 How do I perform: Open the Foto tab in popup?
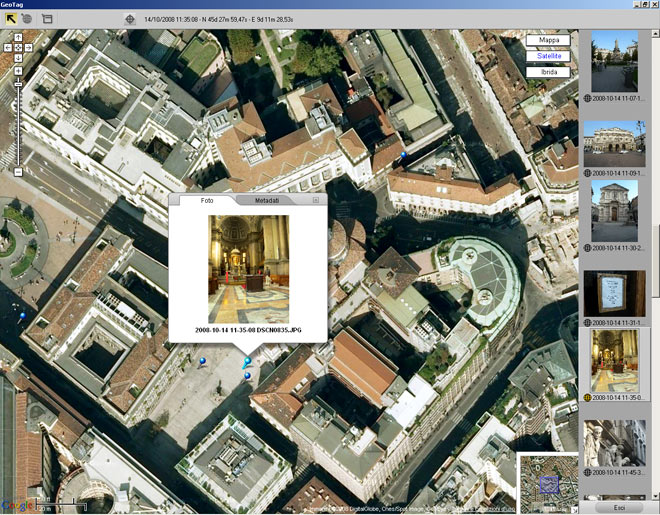[207, 200]
